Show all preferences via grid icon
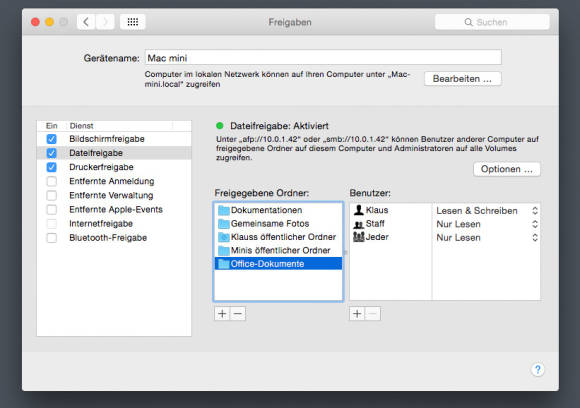Screen dimensions: 580x408 coord(133,22)
